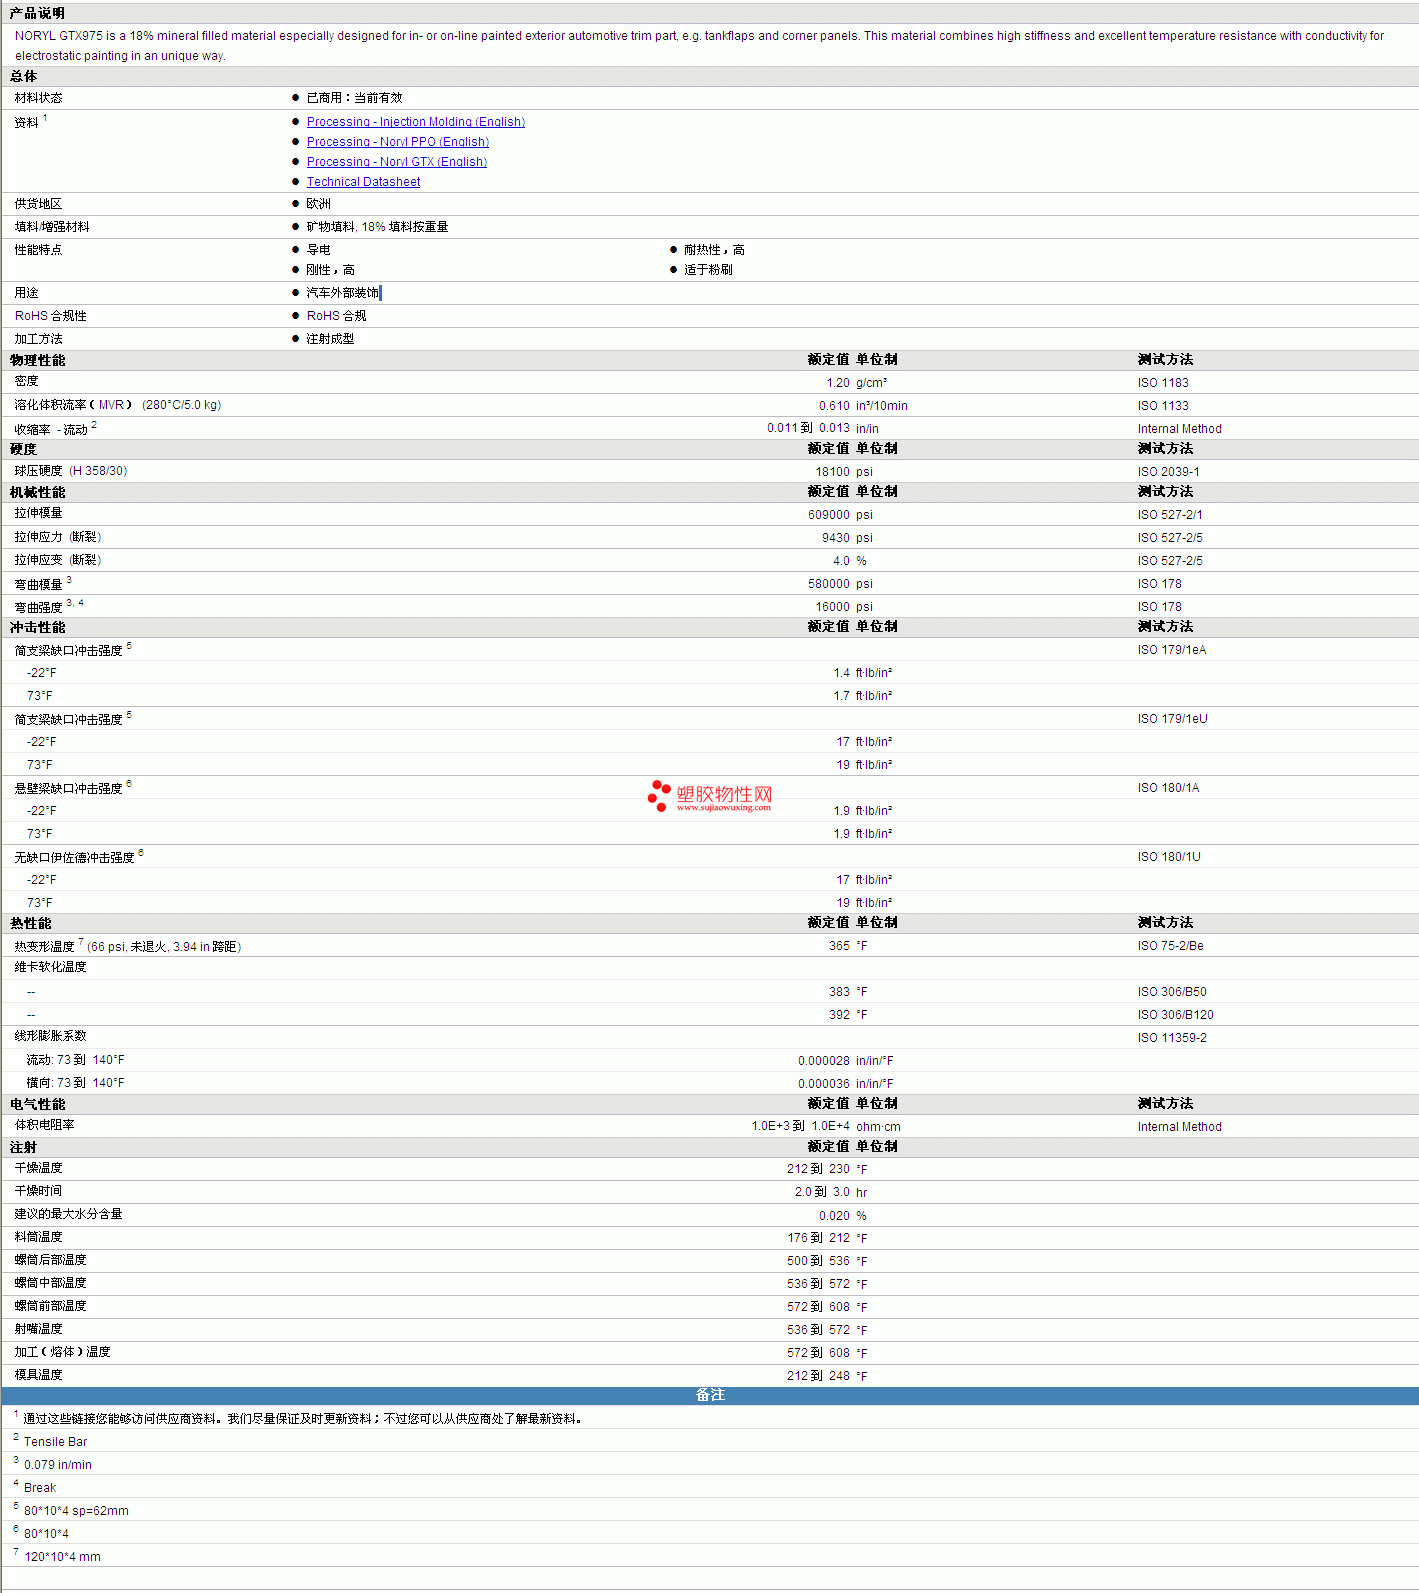Click the melt volume rate value 0.610
The image size is (1419, 1593).
coord(834,406)
